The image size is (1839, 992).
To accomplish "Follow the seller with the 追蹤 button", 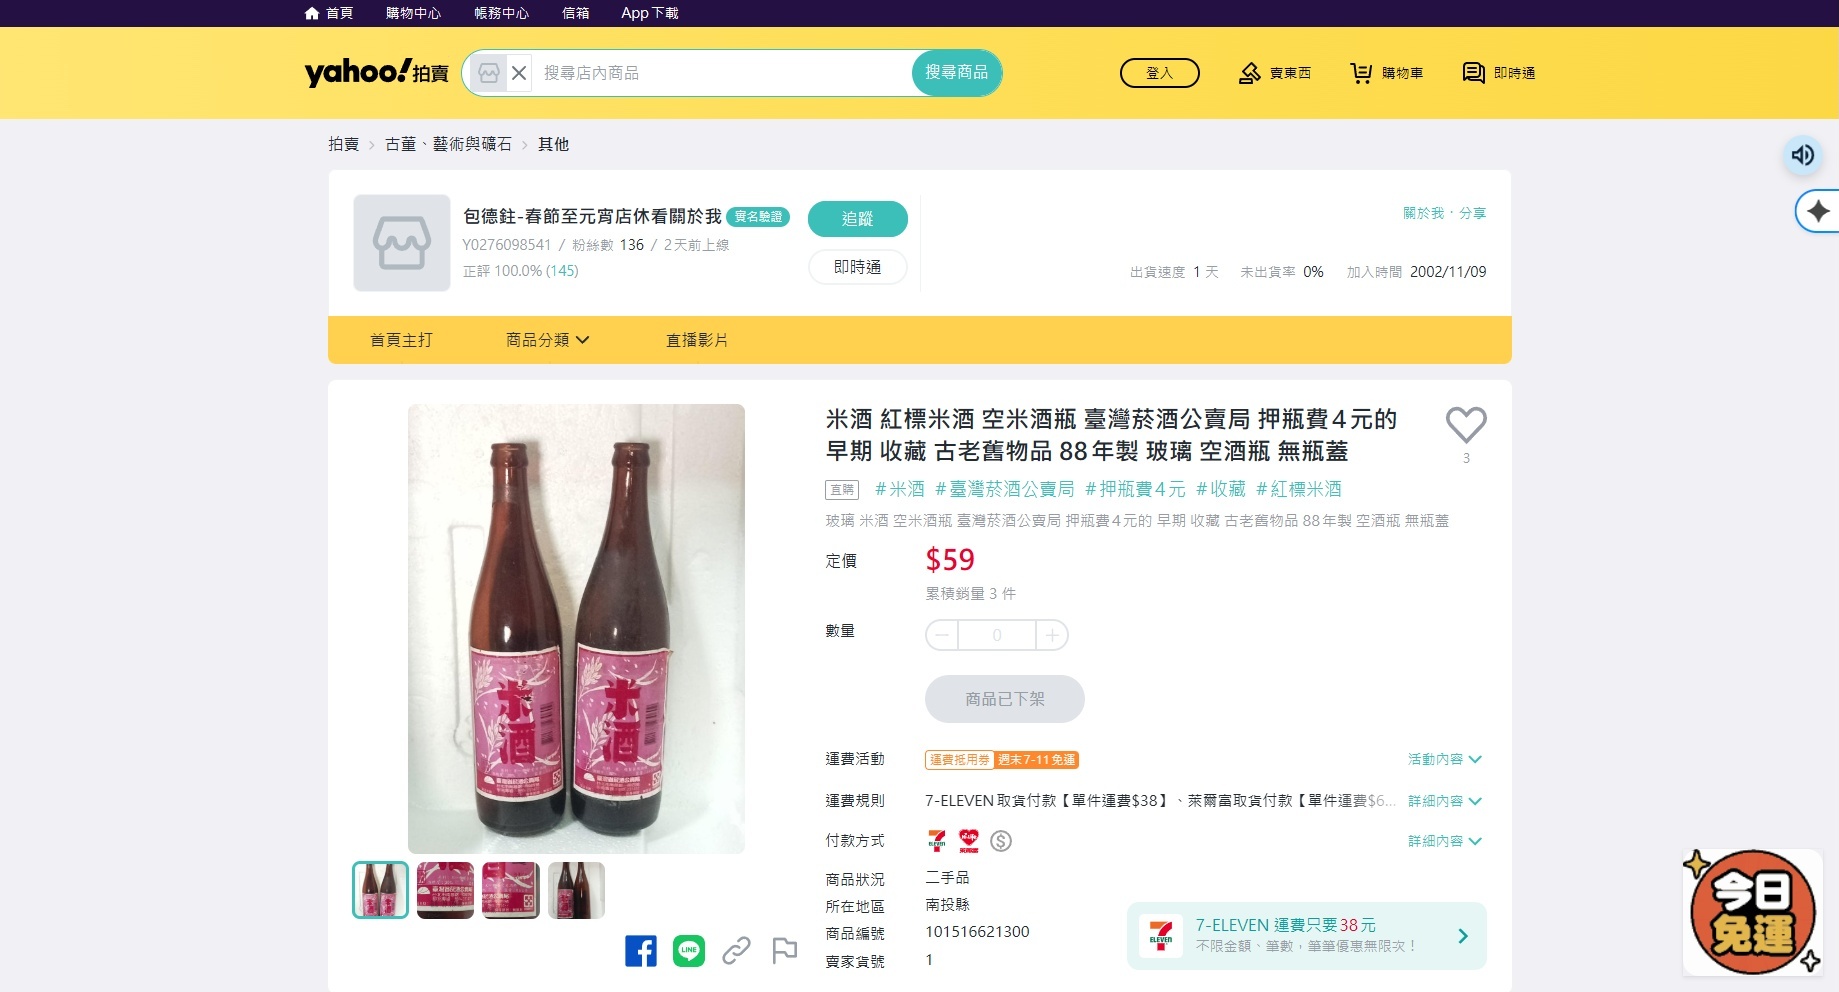I will pyautogui.click(x=857, y=218).
